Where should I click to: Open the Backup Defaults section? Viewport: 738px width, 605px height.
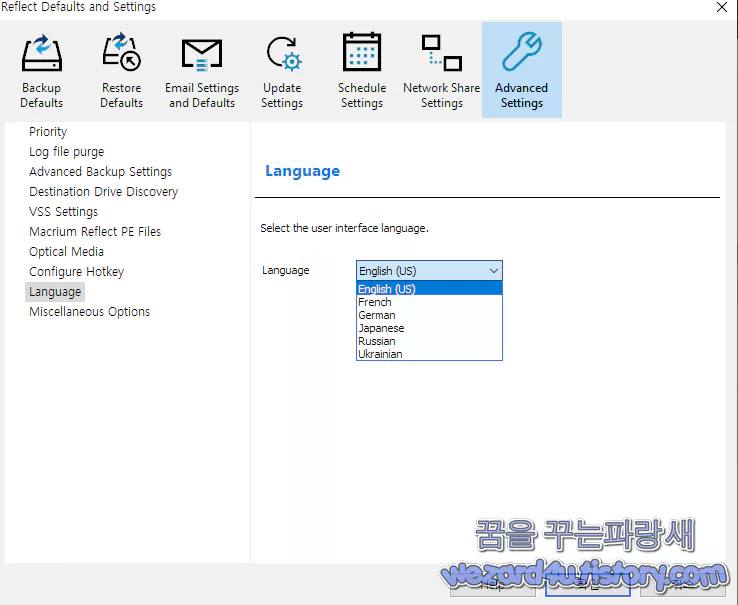pyautogui.click(x=41, y=71)
